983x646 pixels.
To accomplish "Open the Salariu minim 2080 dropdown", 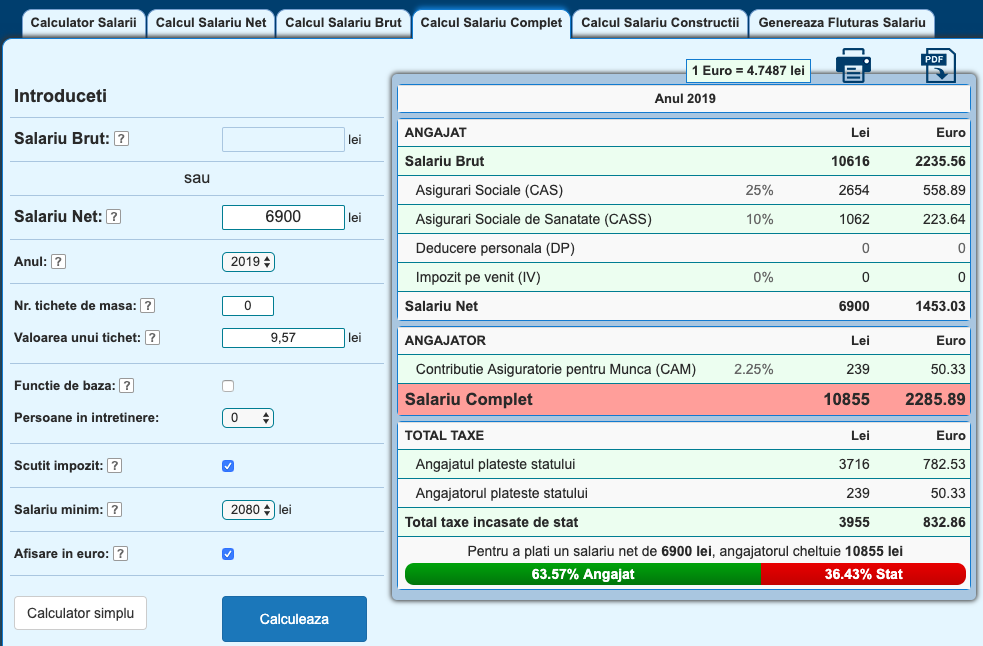I will tap(248, 510).
